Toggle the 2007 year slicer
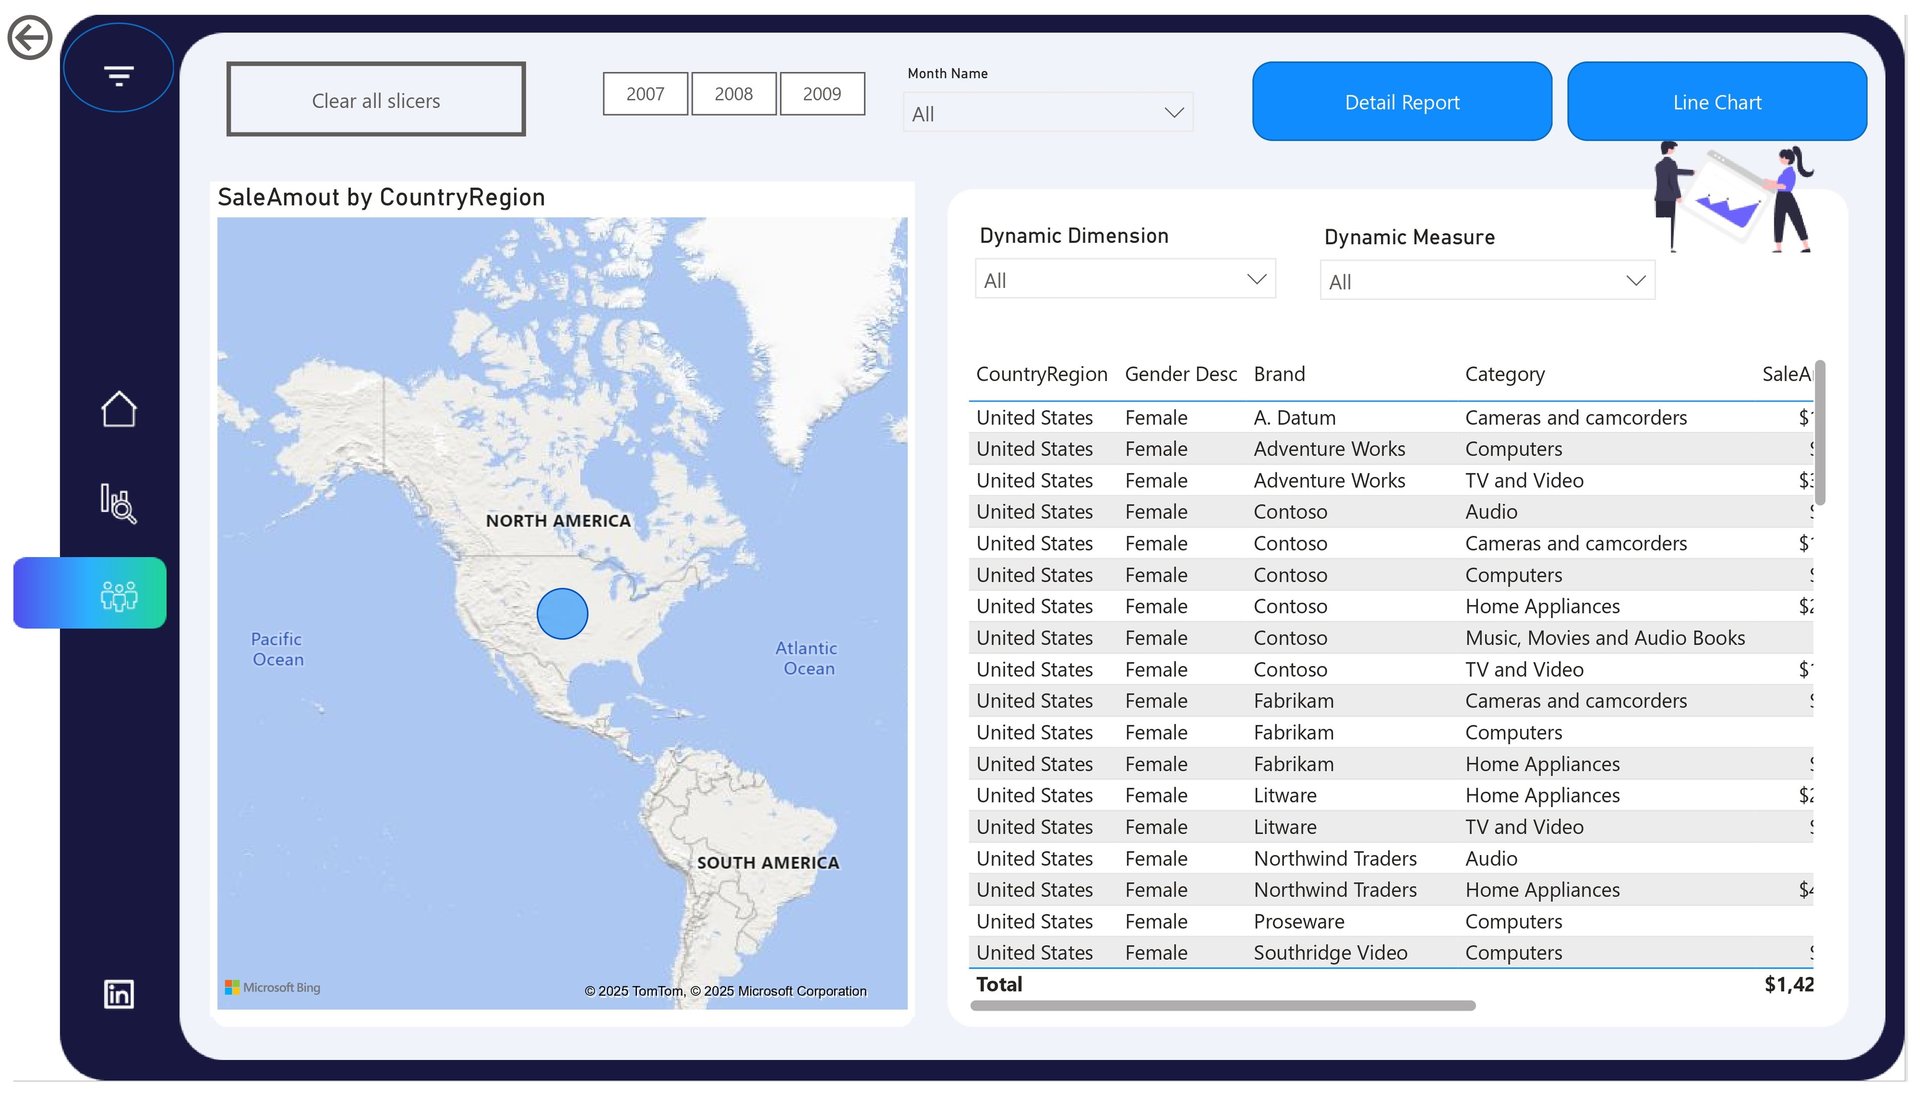 point(645,94)
